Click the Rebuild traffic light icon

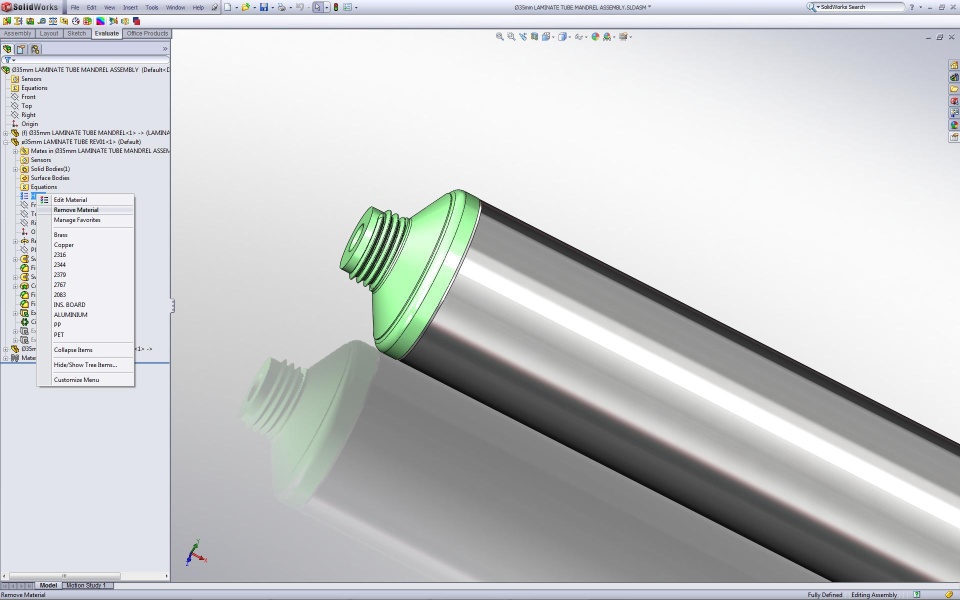point(336,7)
